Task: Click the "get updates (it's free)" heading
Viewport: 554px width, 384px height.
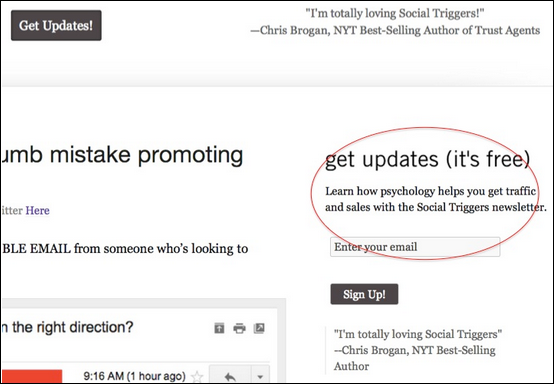Action: click(x=428, y=159)
